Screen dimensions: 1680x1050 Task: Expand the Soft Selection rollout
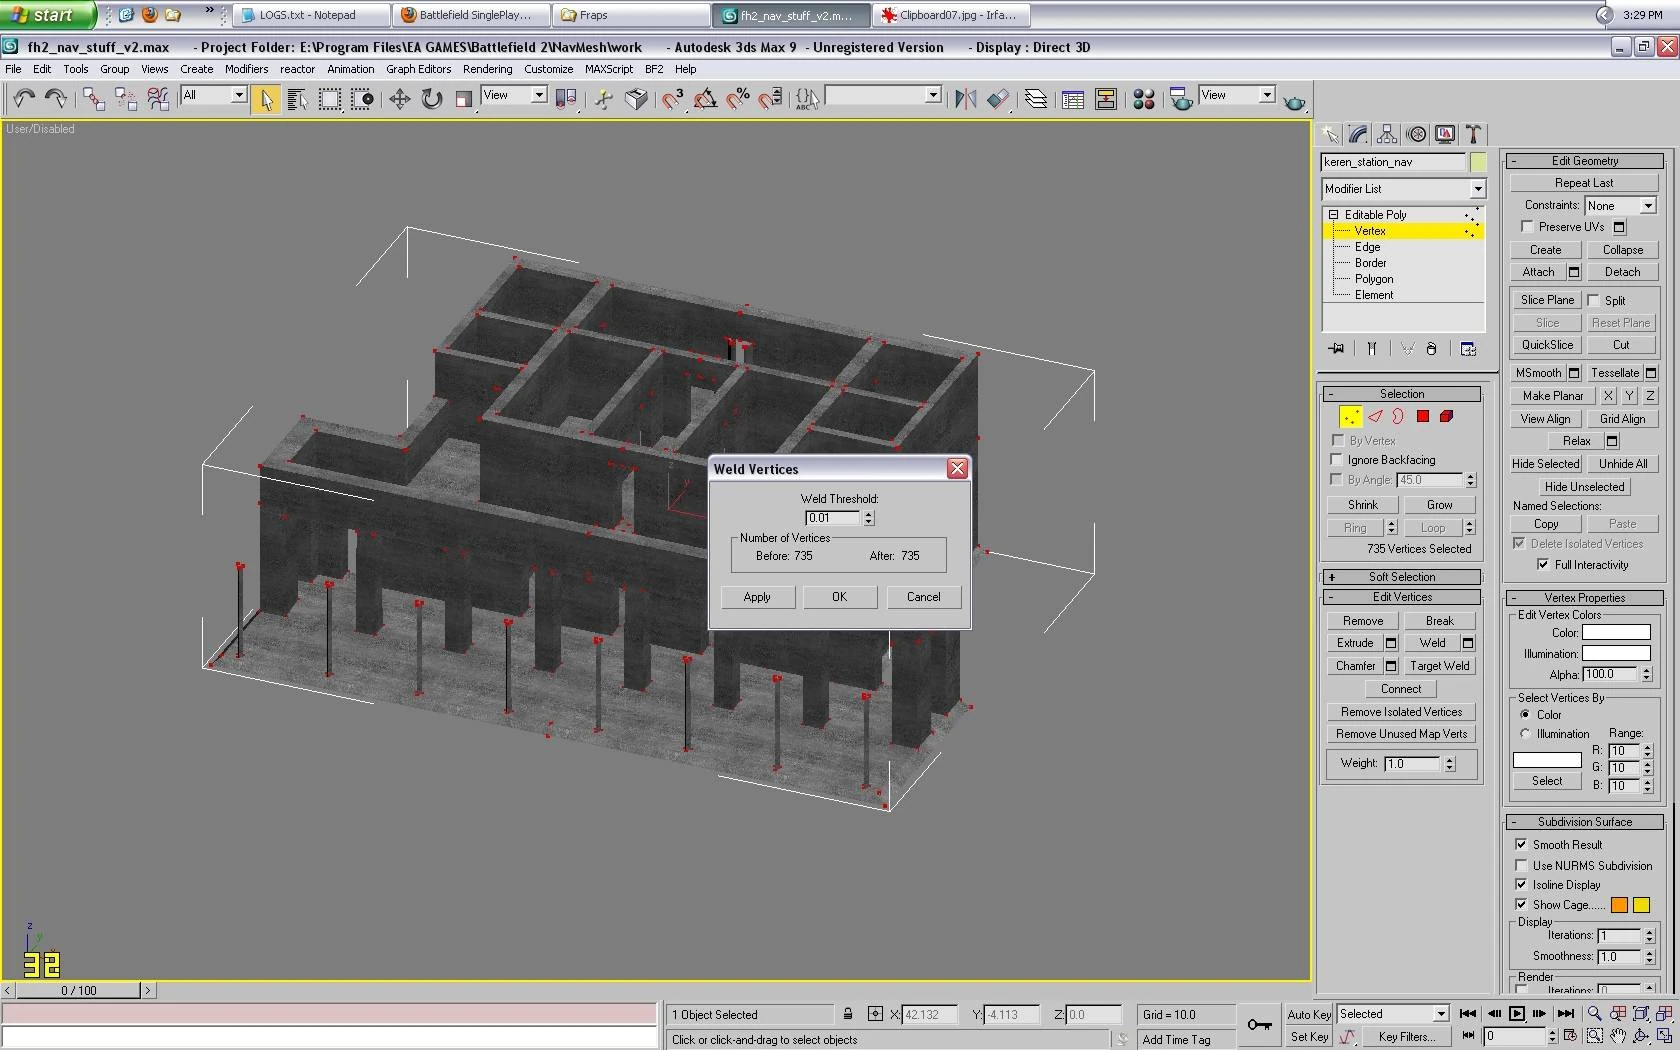[x=1400, y=577]
